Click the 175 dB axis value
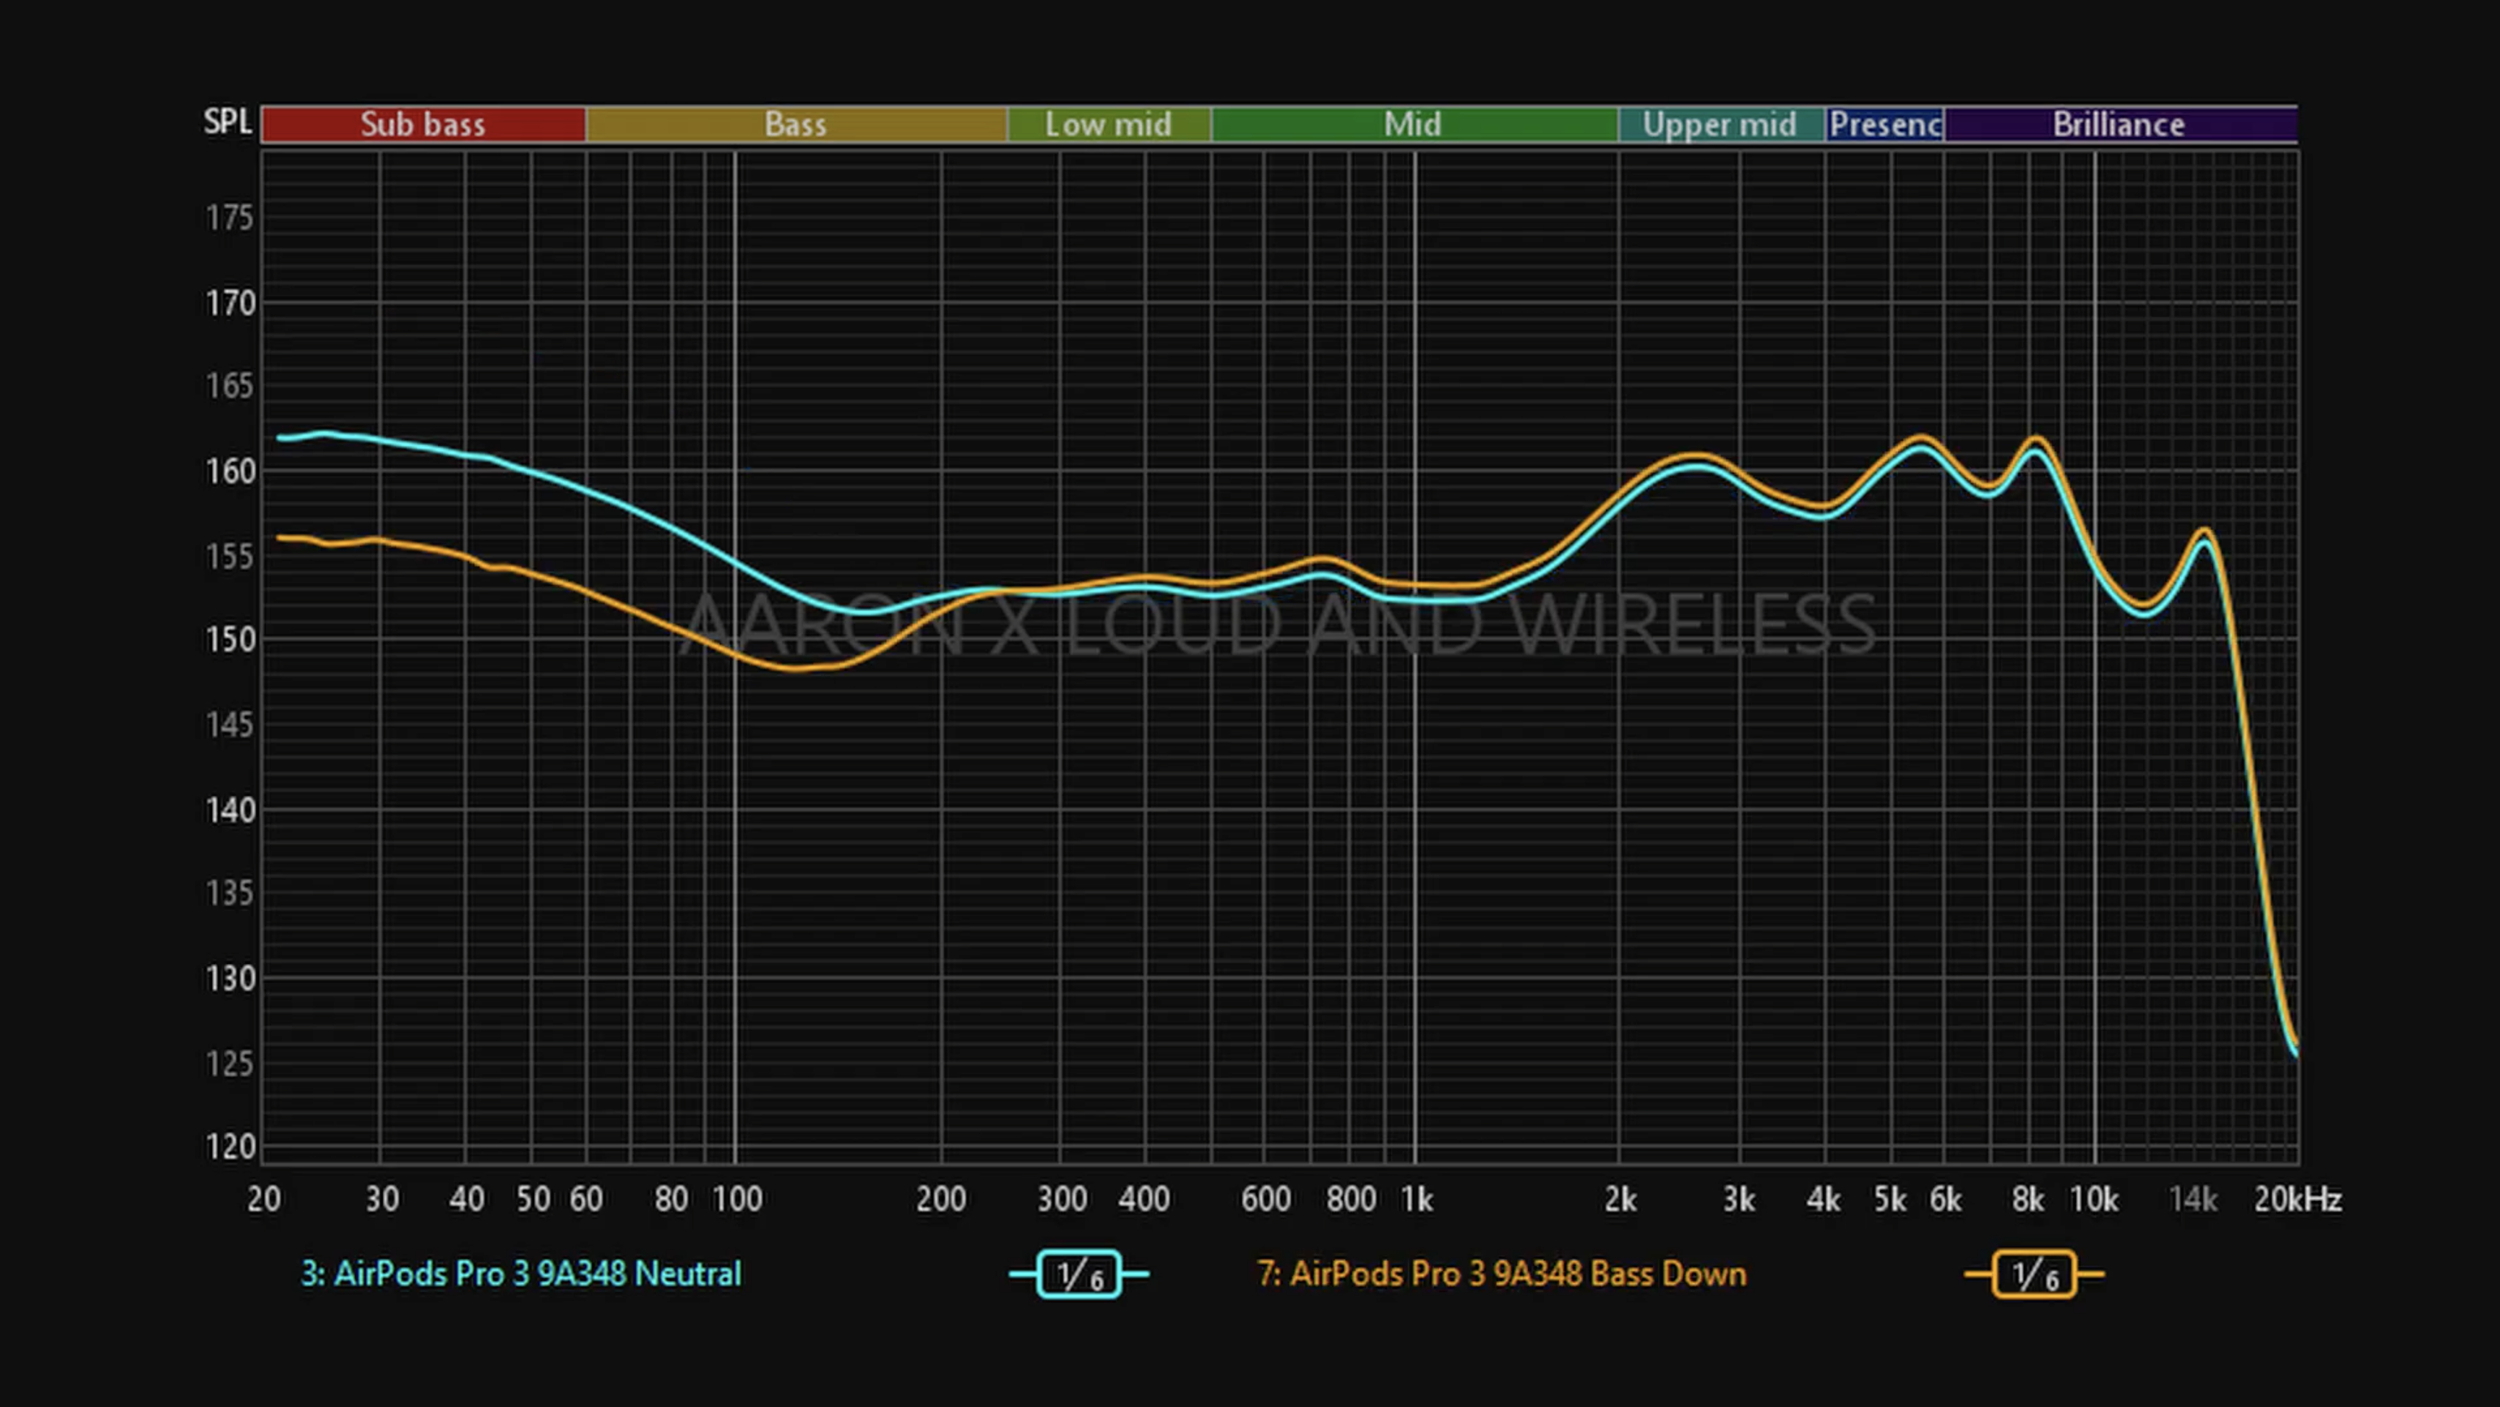 click(230, 218)
